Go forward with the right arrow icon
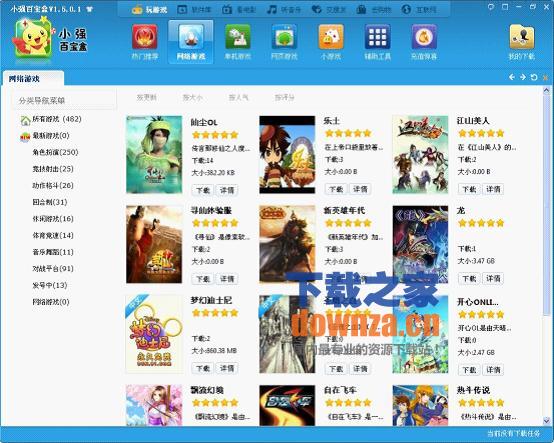This screenshot has height=443, width=554. tap(523, 77)
